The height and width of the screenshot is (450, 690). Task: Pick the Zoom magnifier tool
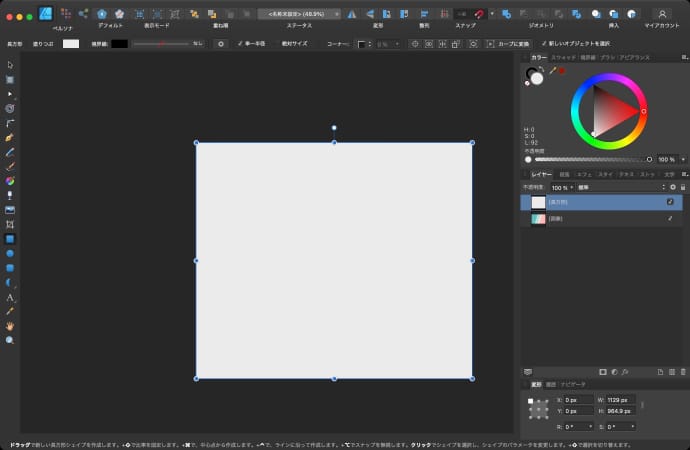pyautogui.click(x=10, y=340)
